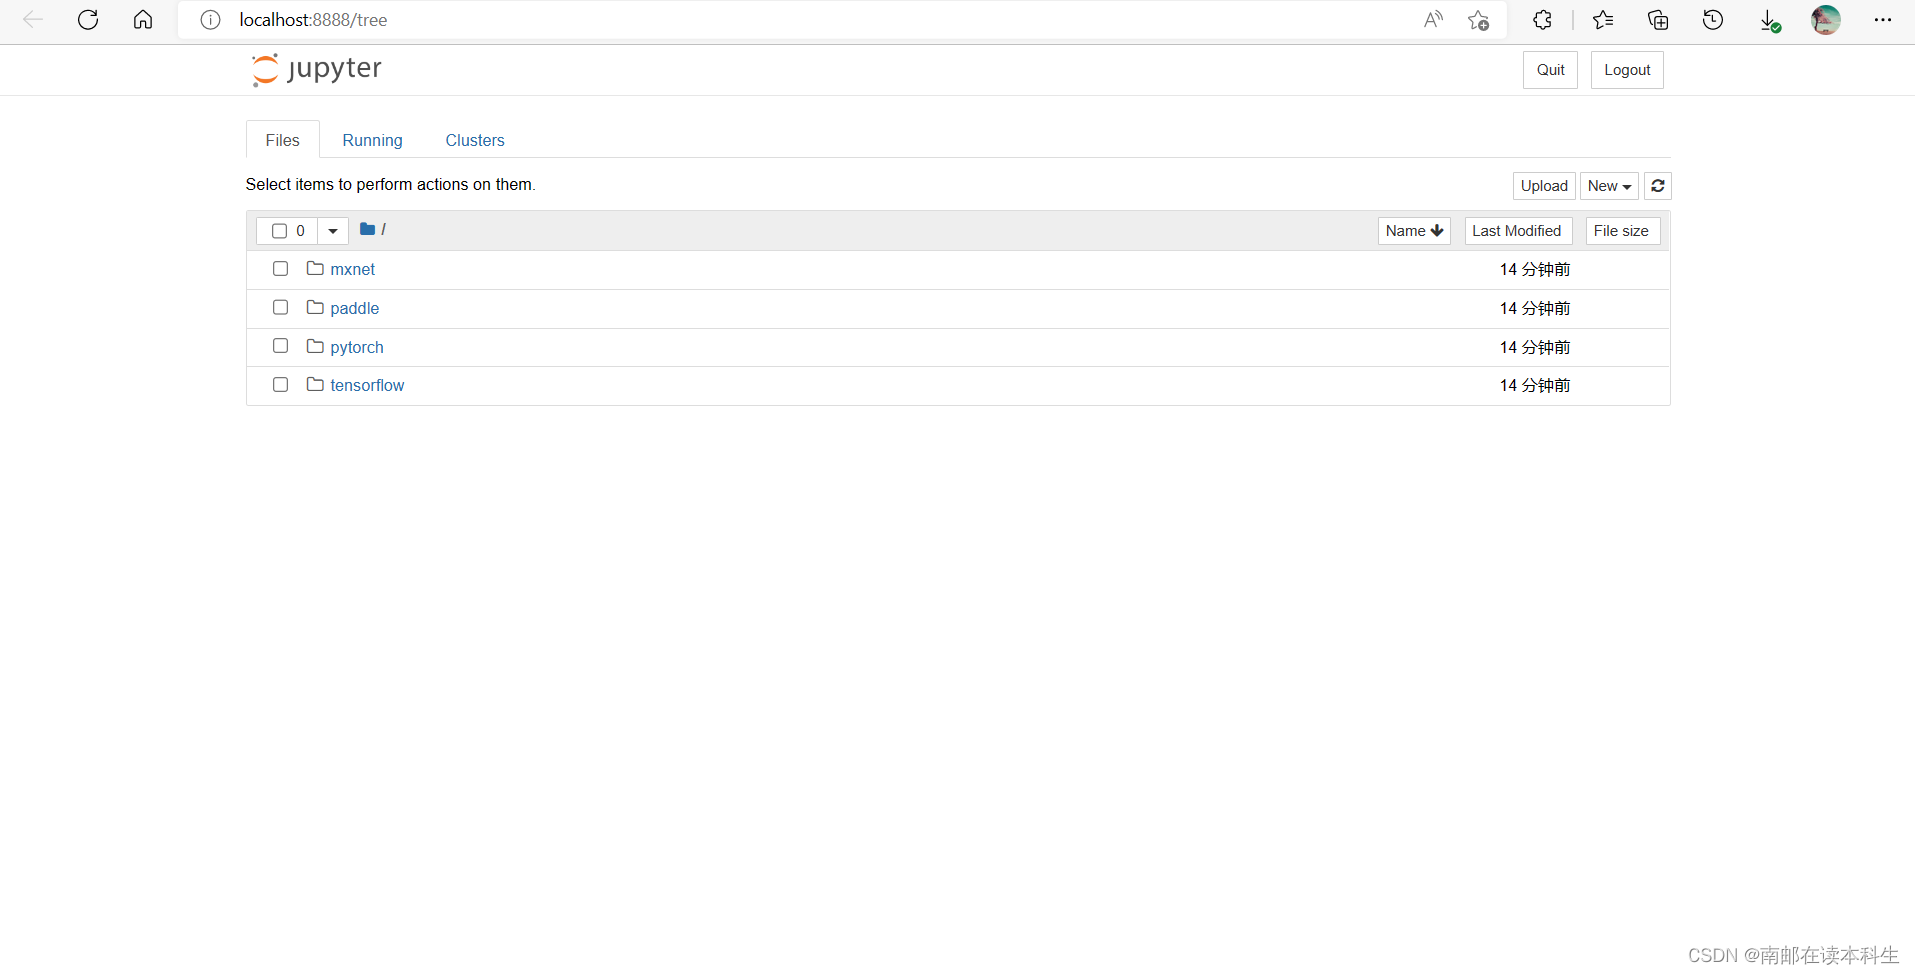Viewport: 1915px width, 974px height.
Task: Open favorites list icon
Action: (x=1603, y=20)
